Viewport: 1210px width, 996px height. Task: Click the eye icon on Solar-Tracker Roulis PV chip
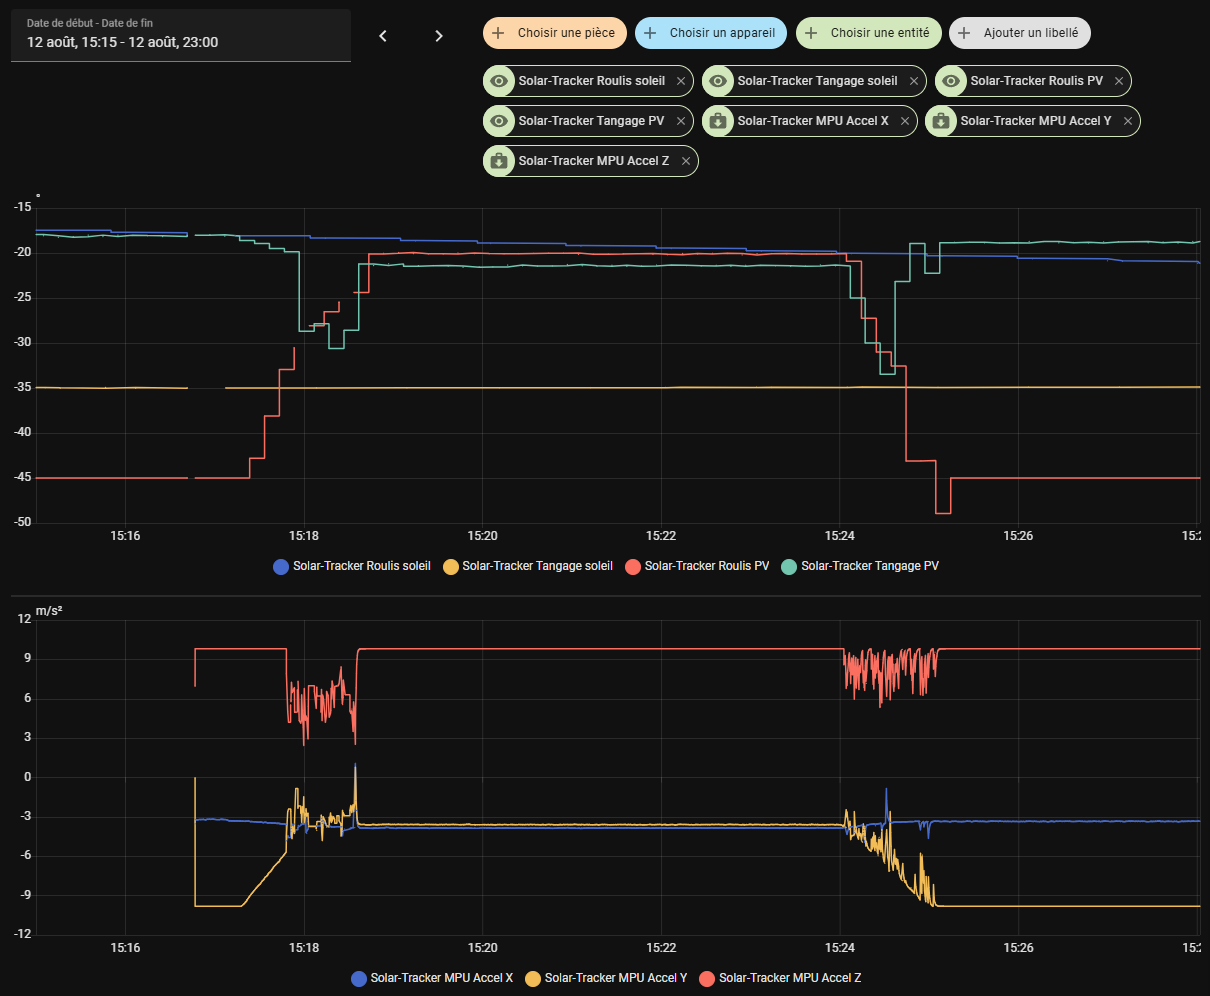coord(951,81)
